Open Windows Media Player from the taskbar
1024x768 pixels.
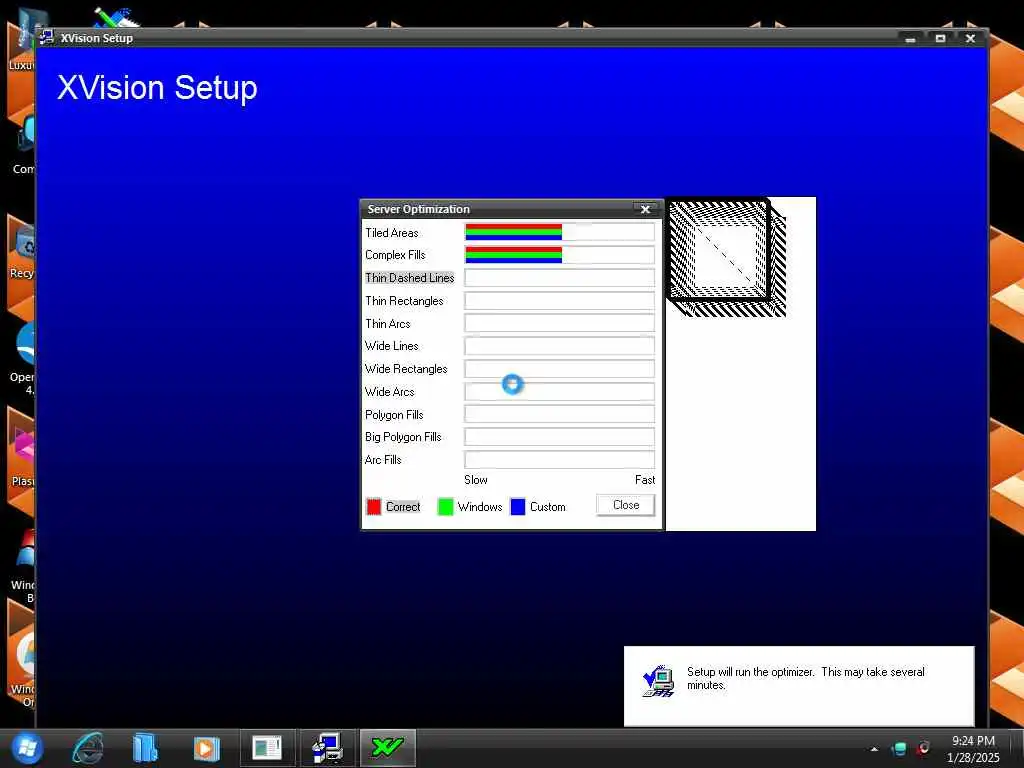tap(206, 748)
